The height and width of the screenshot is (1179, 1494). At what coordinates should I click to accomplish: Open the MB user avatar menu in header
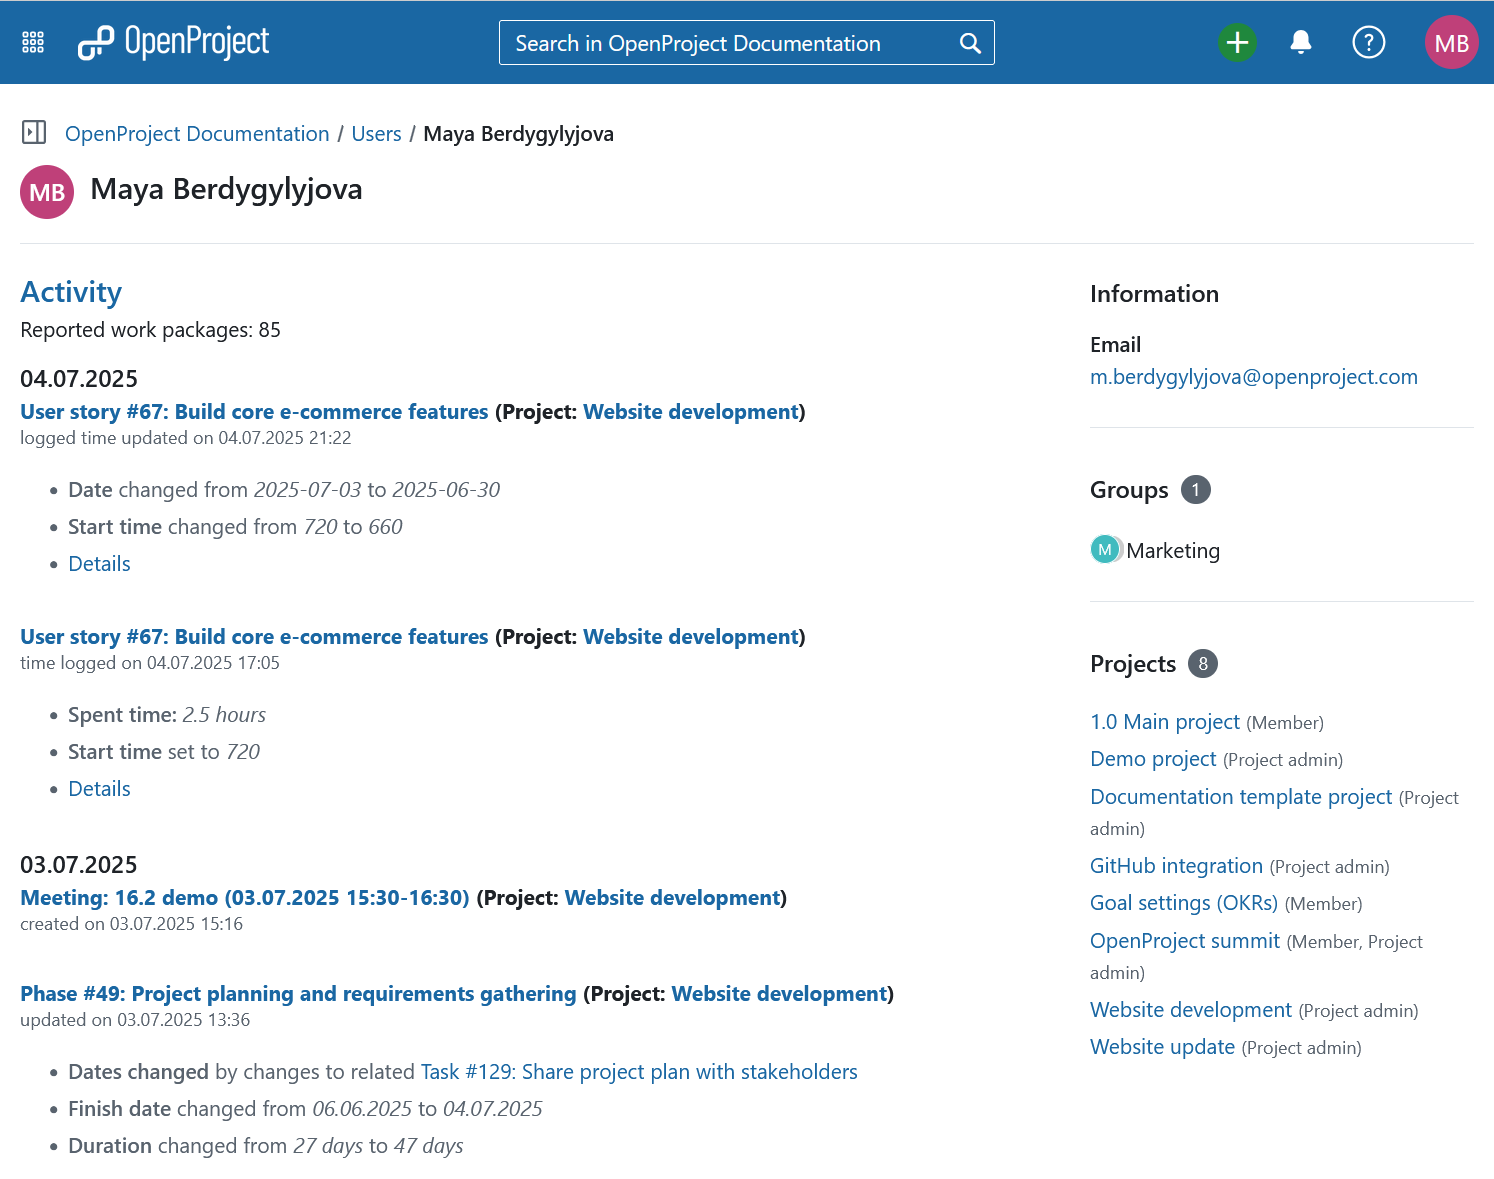1451,42
